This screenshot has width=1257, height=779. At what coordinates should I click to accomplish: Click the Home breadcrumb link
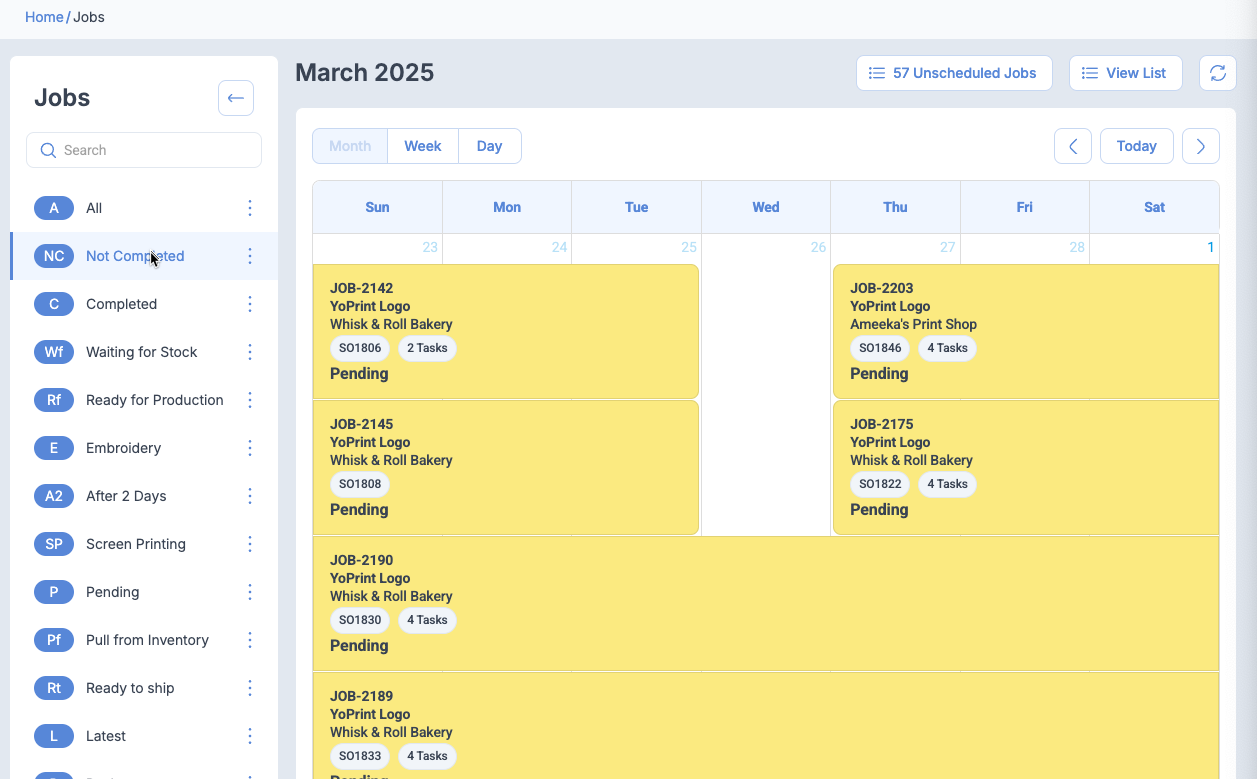44,17
